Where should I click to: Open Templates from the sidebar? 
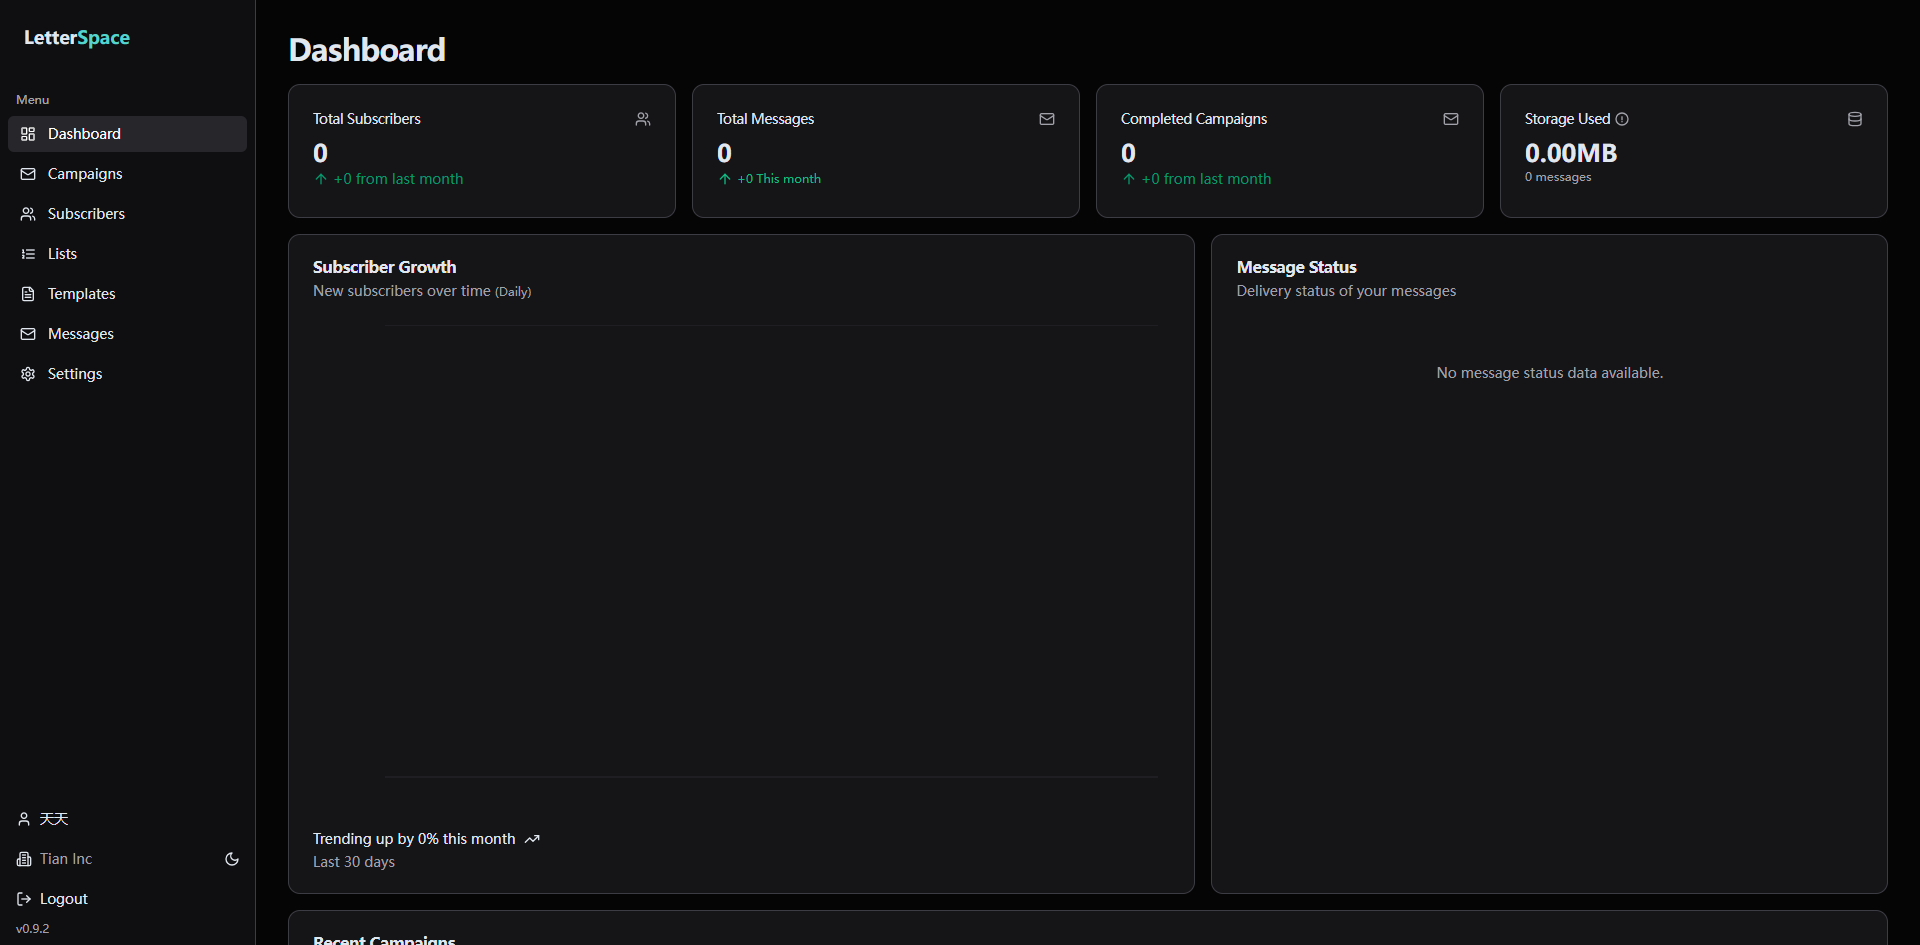127,294
